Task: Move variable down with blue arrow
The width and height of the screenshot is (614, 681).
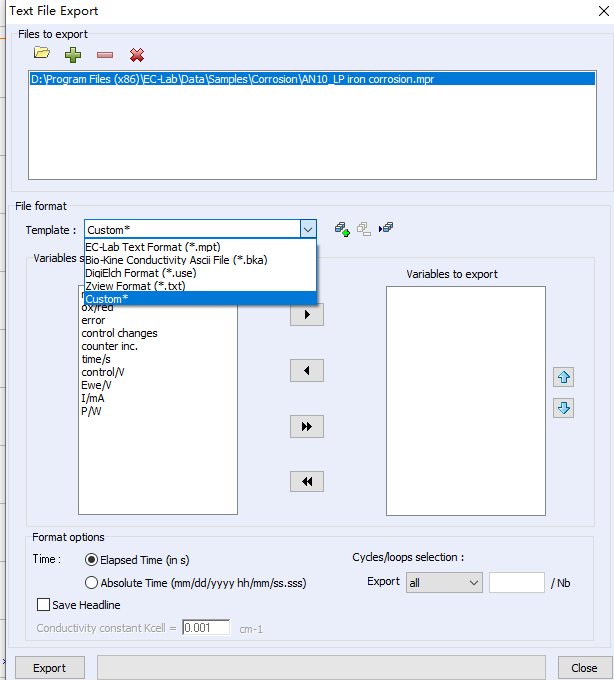Action: pos(563,408)
